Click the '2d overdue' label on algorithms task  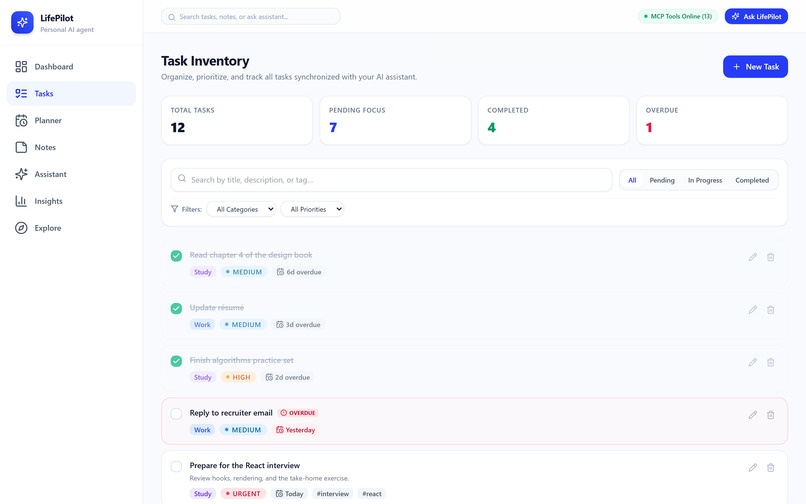click(292, 377)
